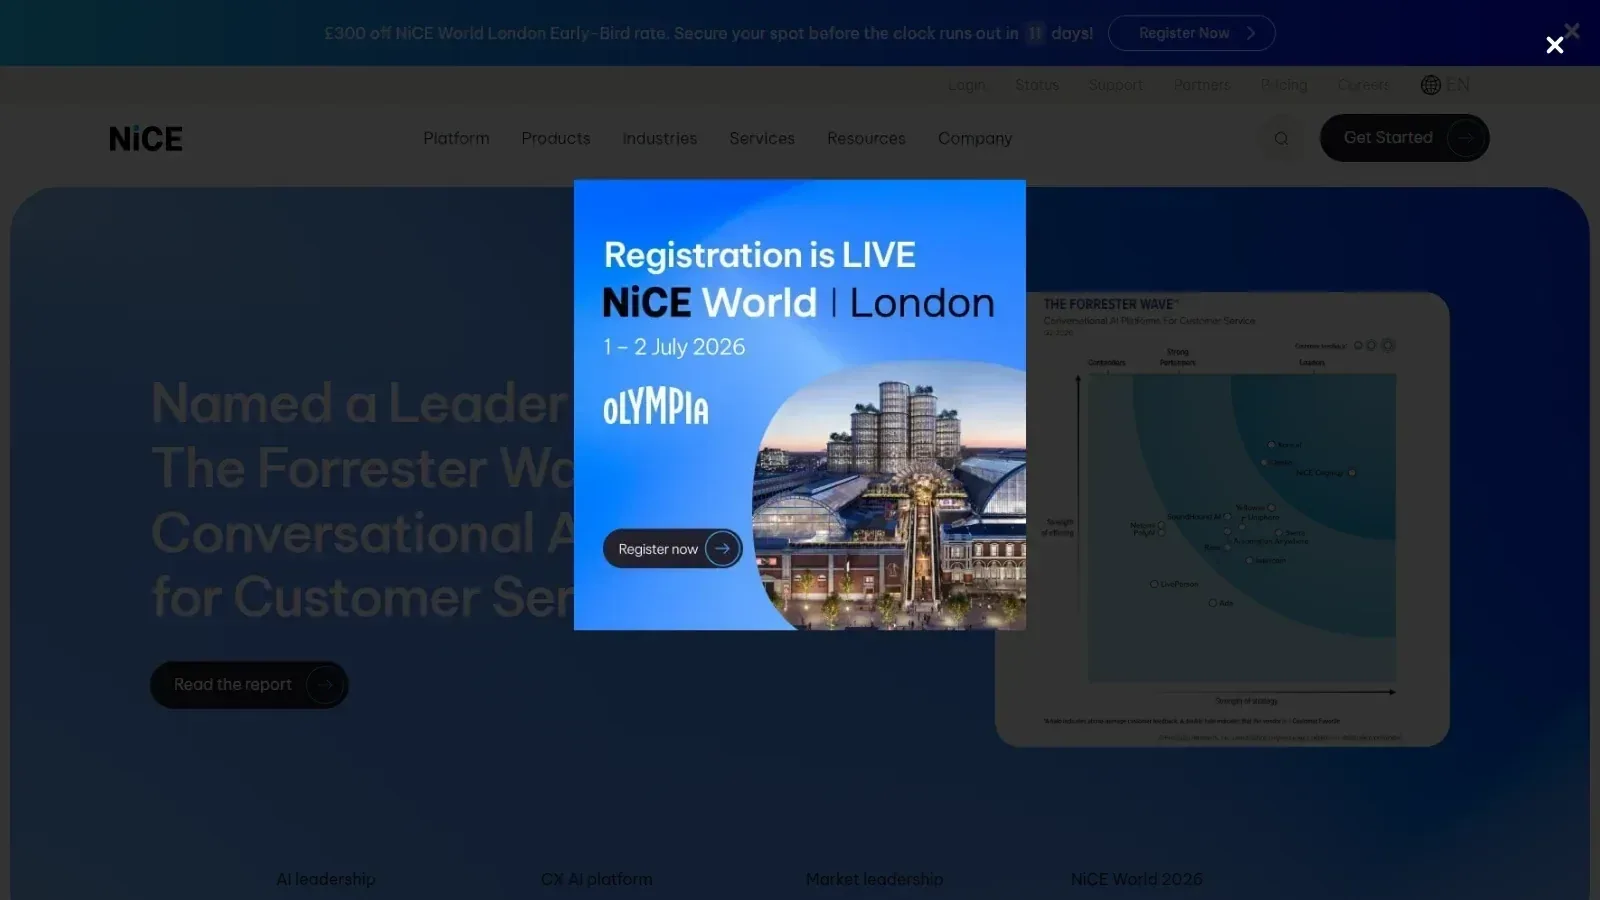Click the 'Registration is LIVE' popup heading
Image resolution: width=1600 pixels, height=900 pixels.
(760, 255)
